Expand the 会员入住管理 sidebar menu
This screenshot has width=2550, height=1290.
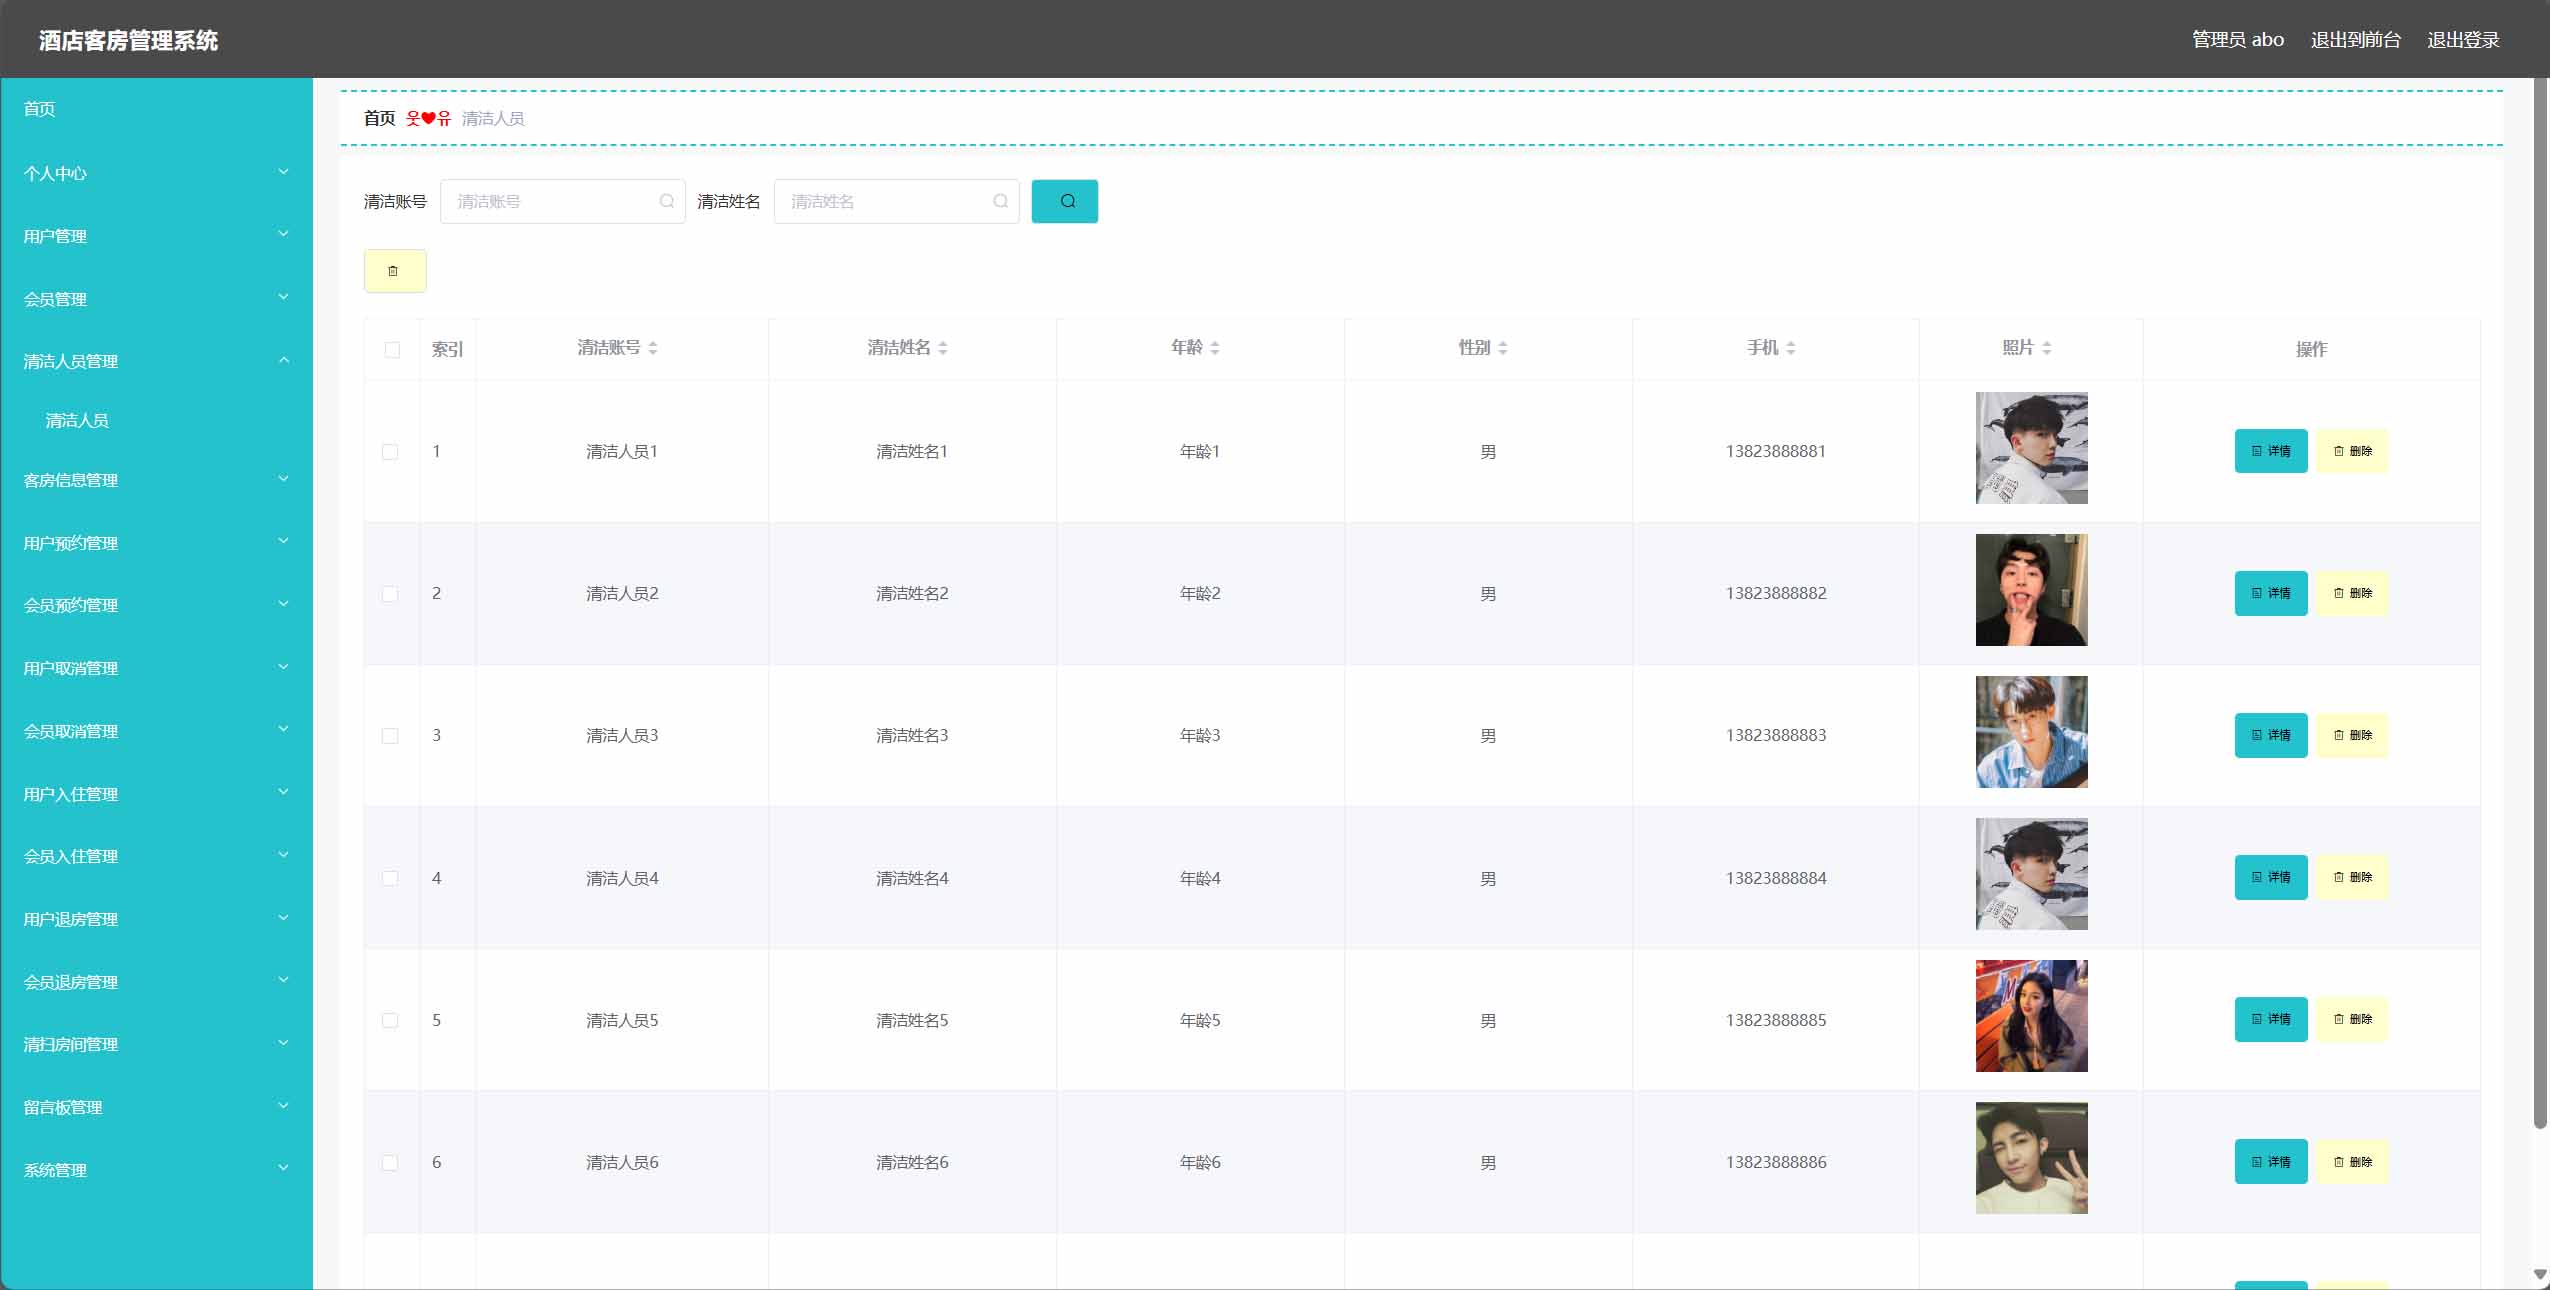[156, 856]
